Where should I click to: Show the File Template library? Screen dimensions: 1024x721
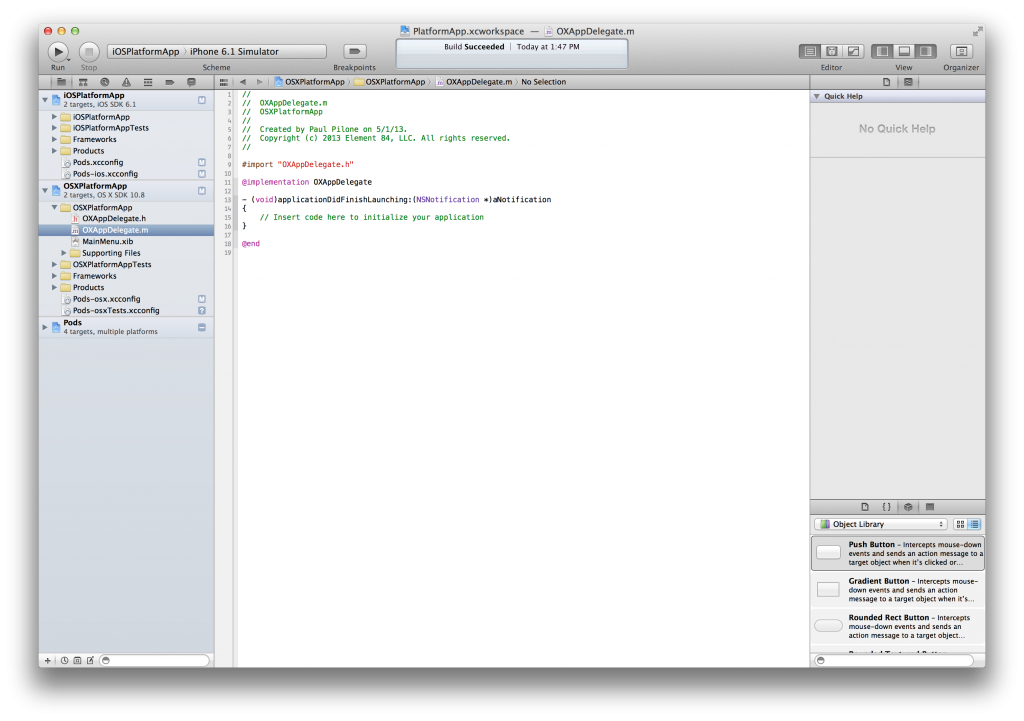coord(865,507)
